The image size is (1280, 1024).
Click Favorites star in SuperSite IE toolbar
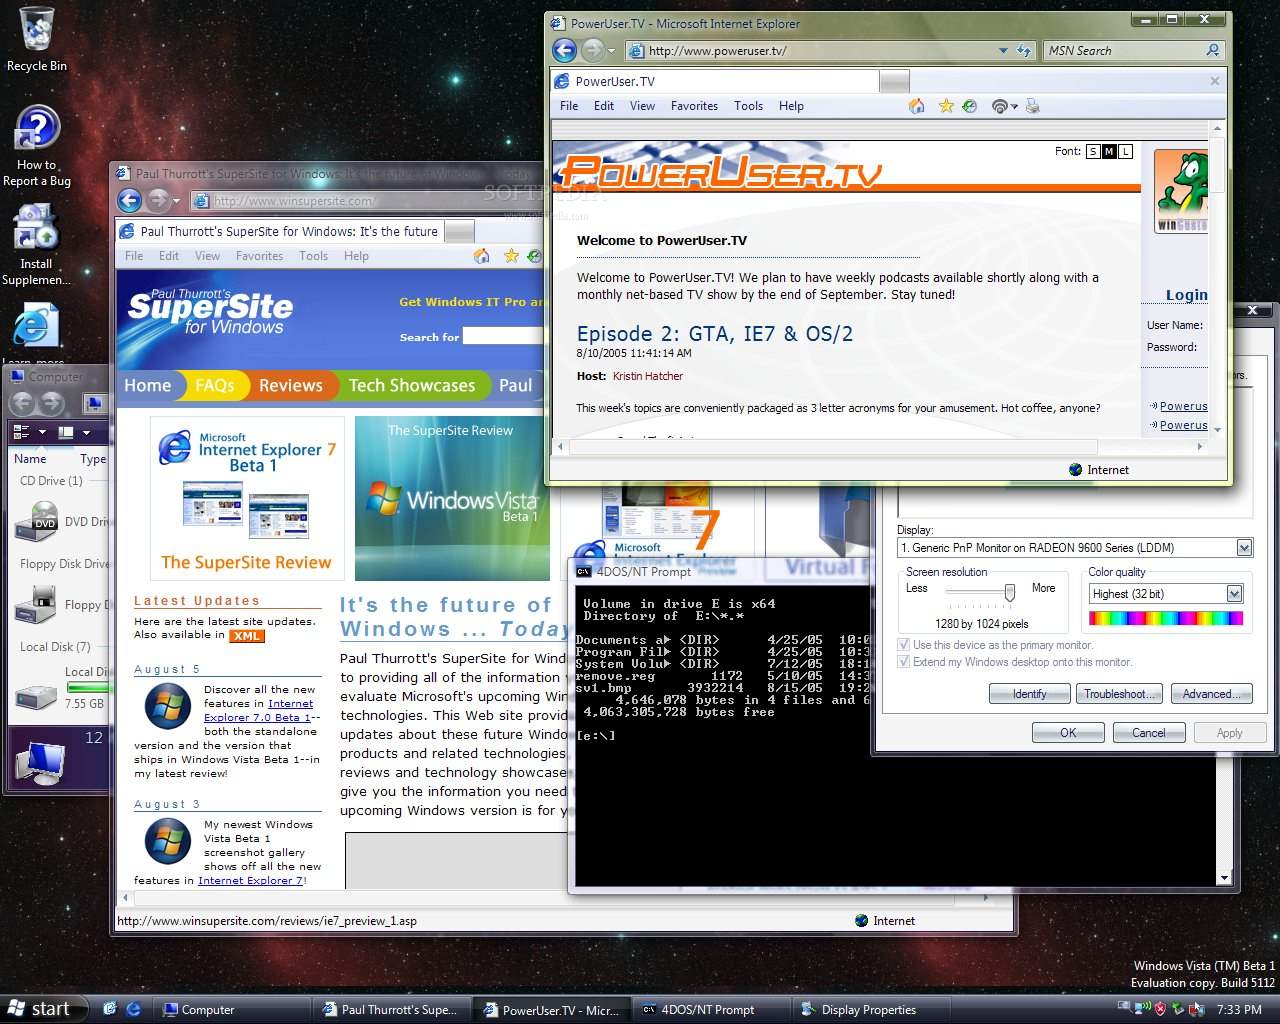coord(511,256)
